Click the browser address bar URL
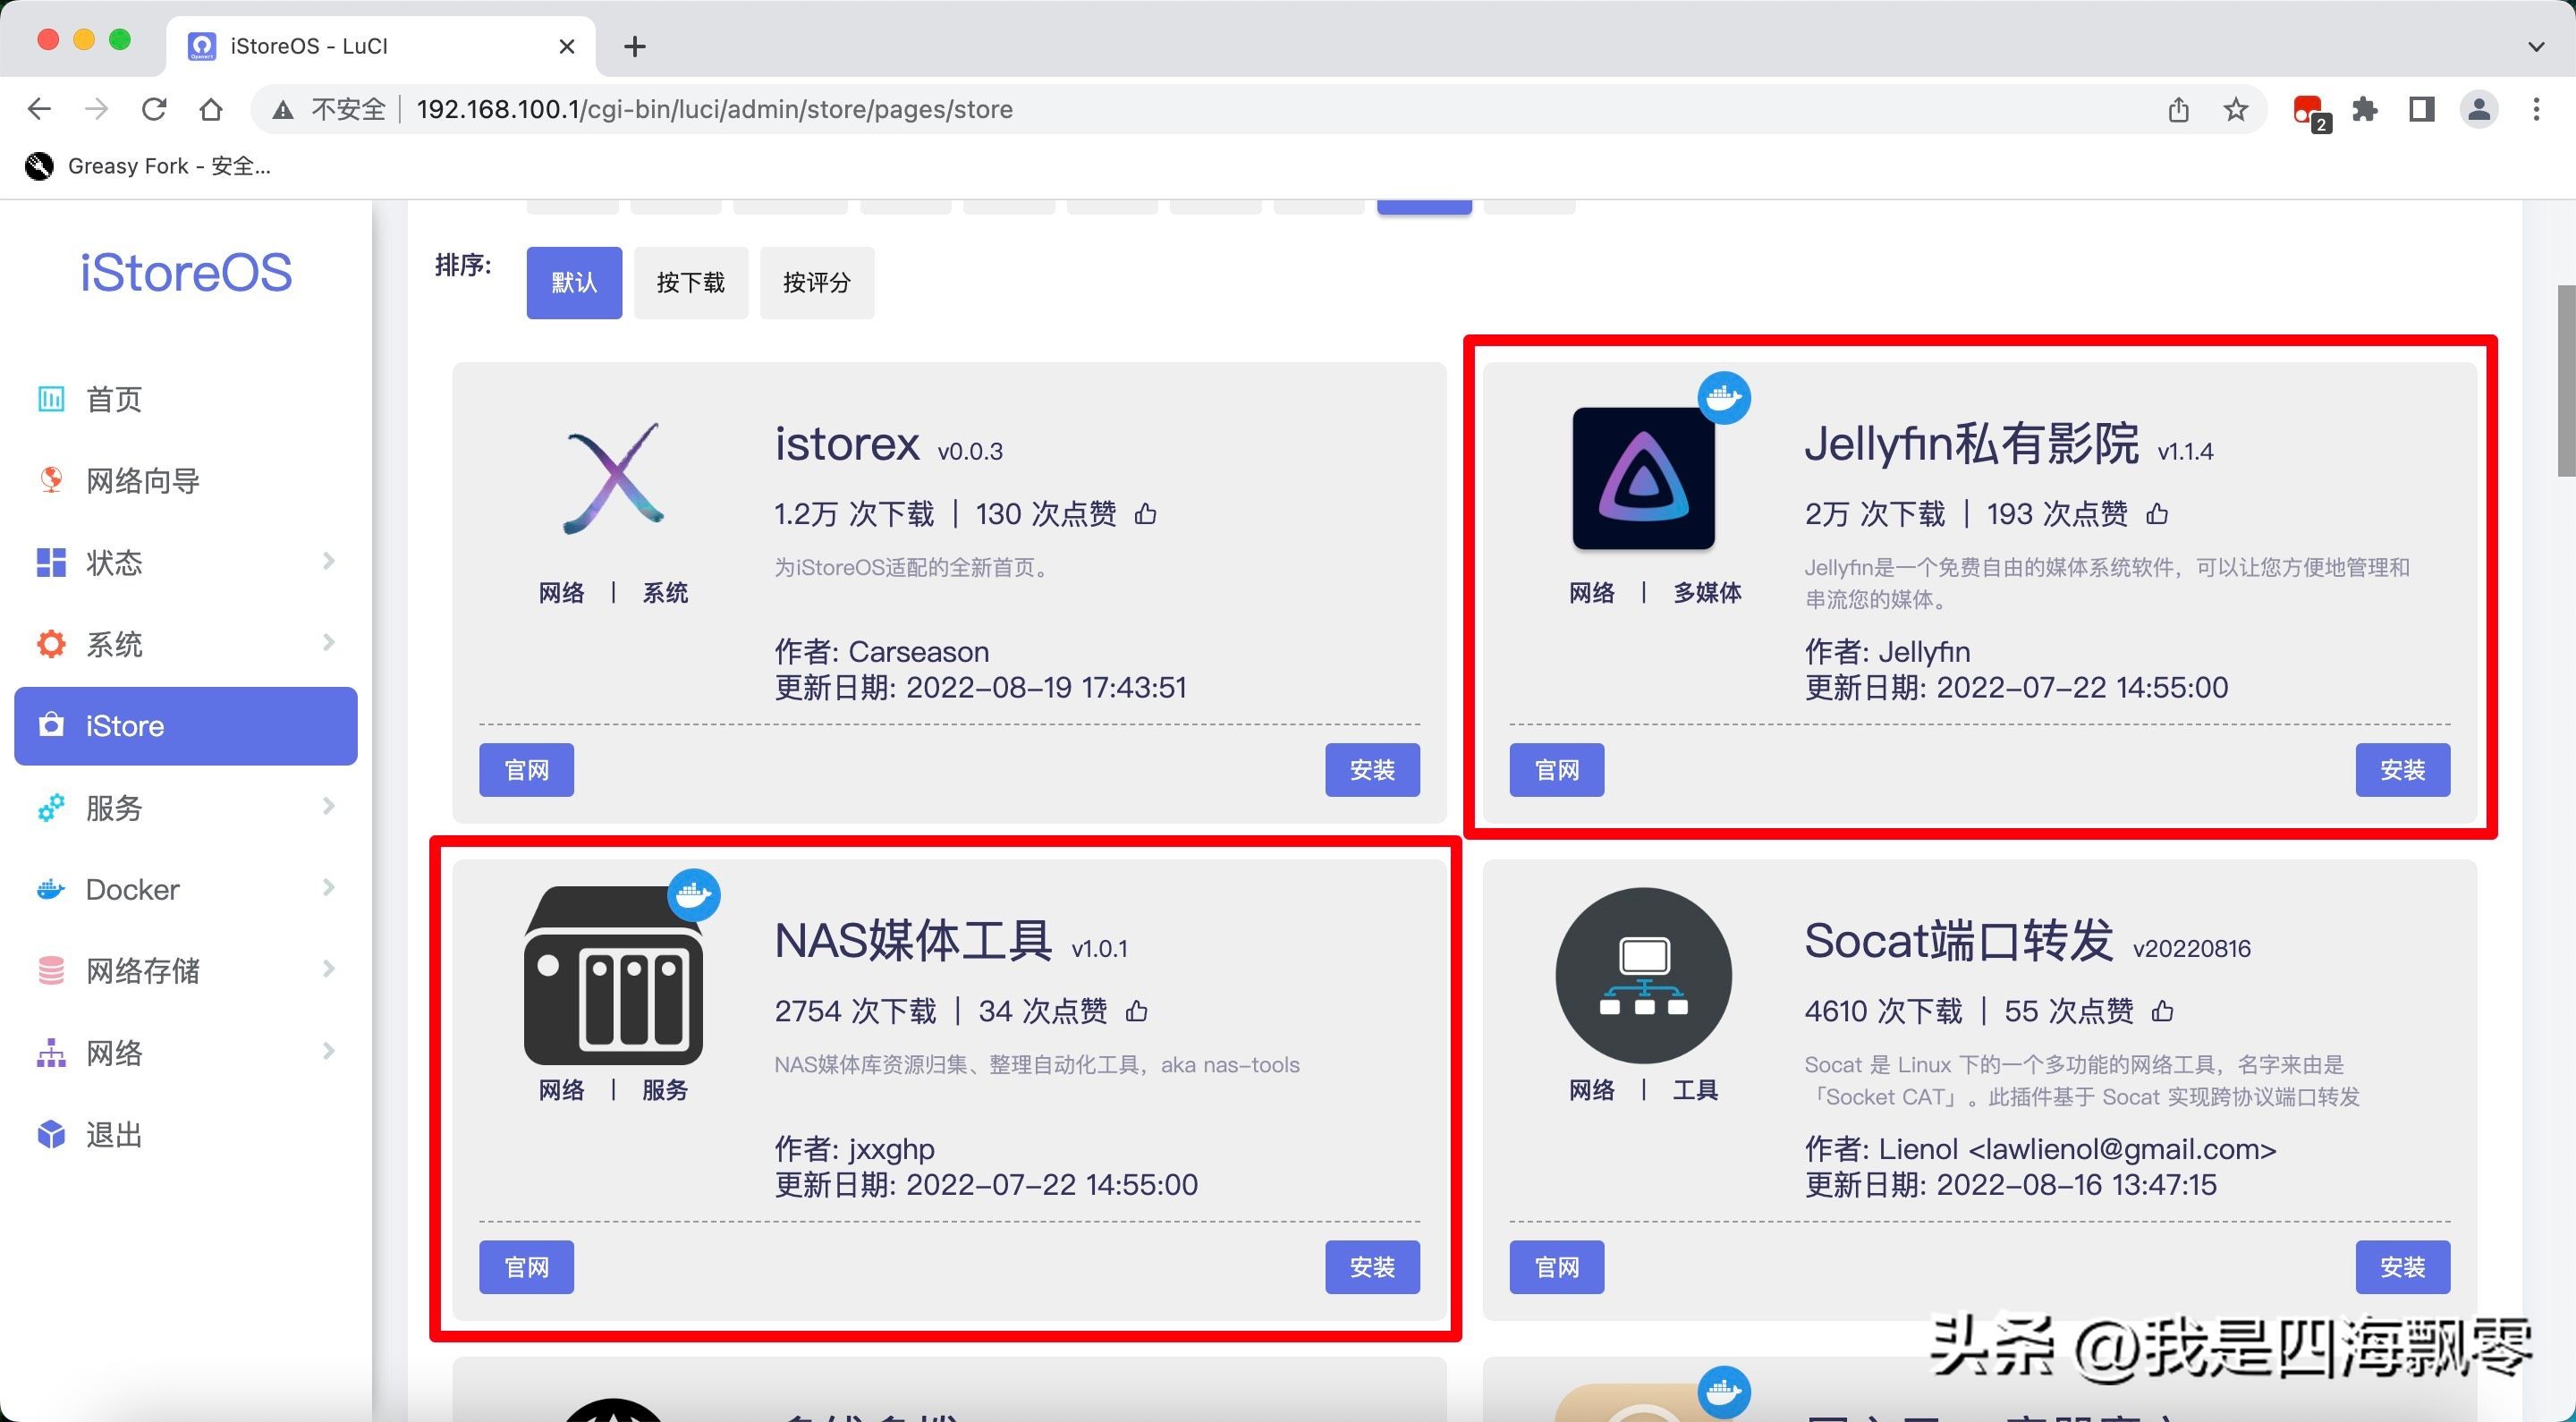Image resolution: width=2576 pixels, height=1422 pixels. click(714, 109)
